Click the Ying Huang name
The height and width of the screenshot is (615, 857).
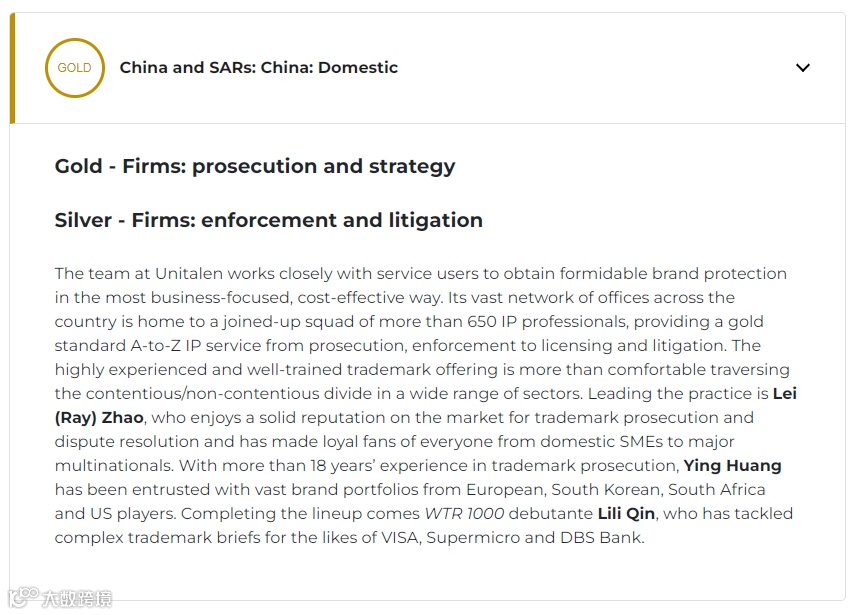(x=732, y=465)
